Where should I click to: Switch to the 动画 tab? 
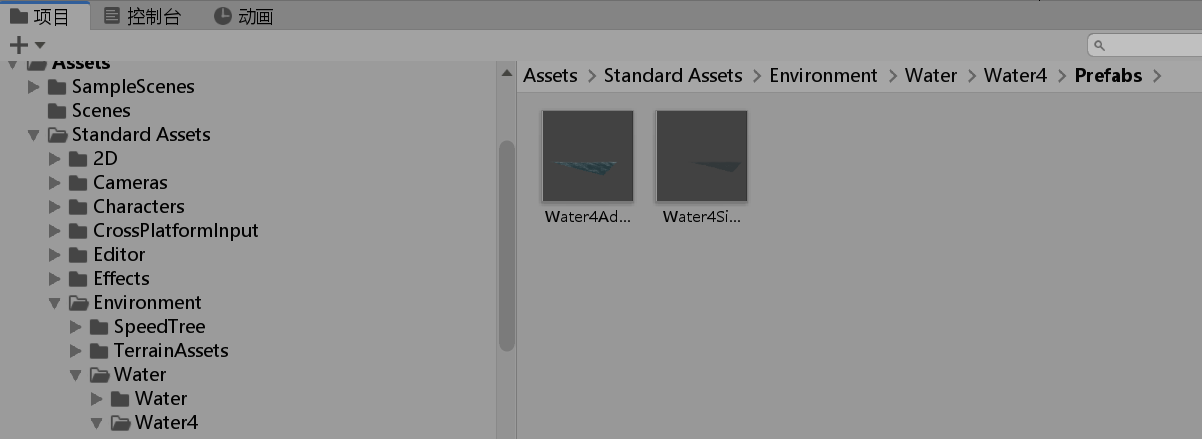pyautogui.click(x=243, y=16)
